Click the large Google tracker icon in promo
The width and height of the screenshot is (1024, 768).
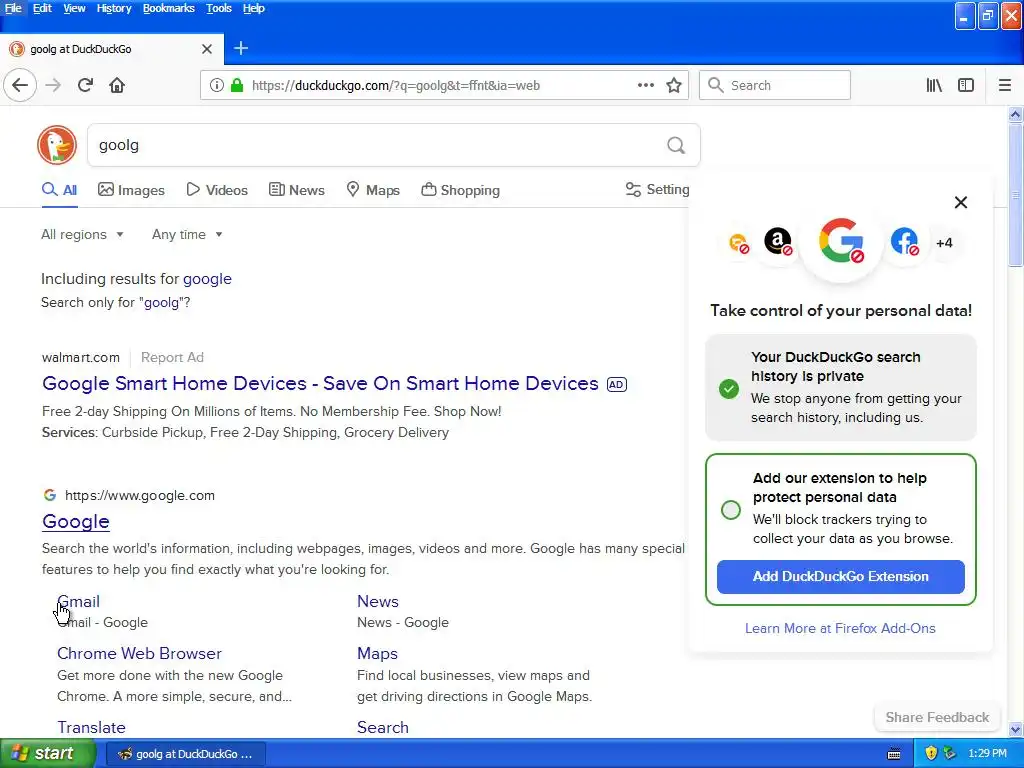pyautogui.click(x=841, y=240)
